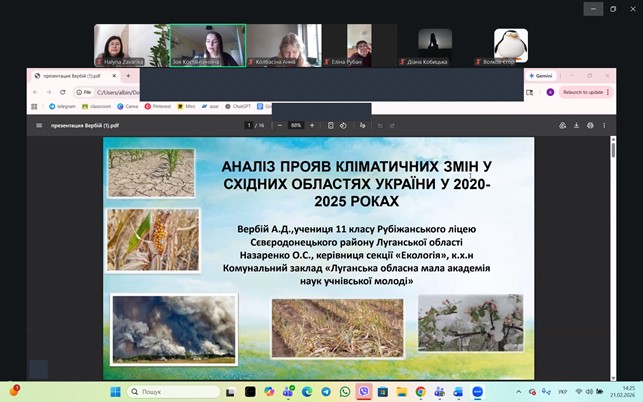Viewport: 643px width, 402px height.
Task: Open a new Chrome tab
Action: tap(128, 76)
